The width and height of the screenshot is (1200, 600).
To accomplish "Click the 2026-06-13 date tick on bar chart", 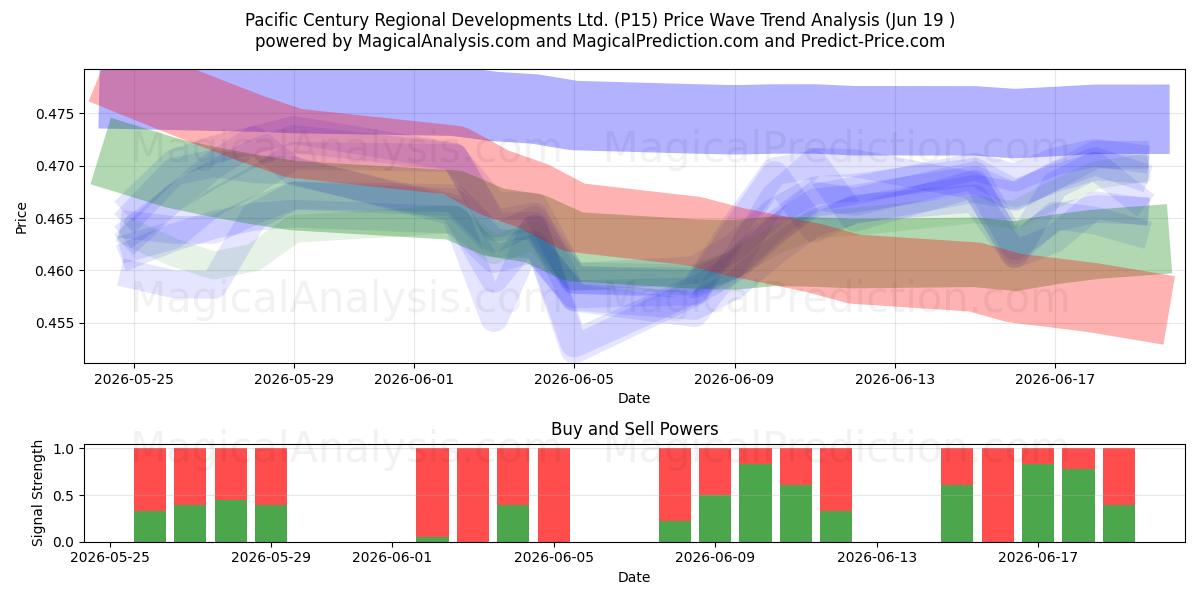I will click(x=876, y=558).
